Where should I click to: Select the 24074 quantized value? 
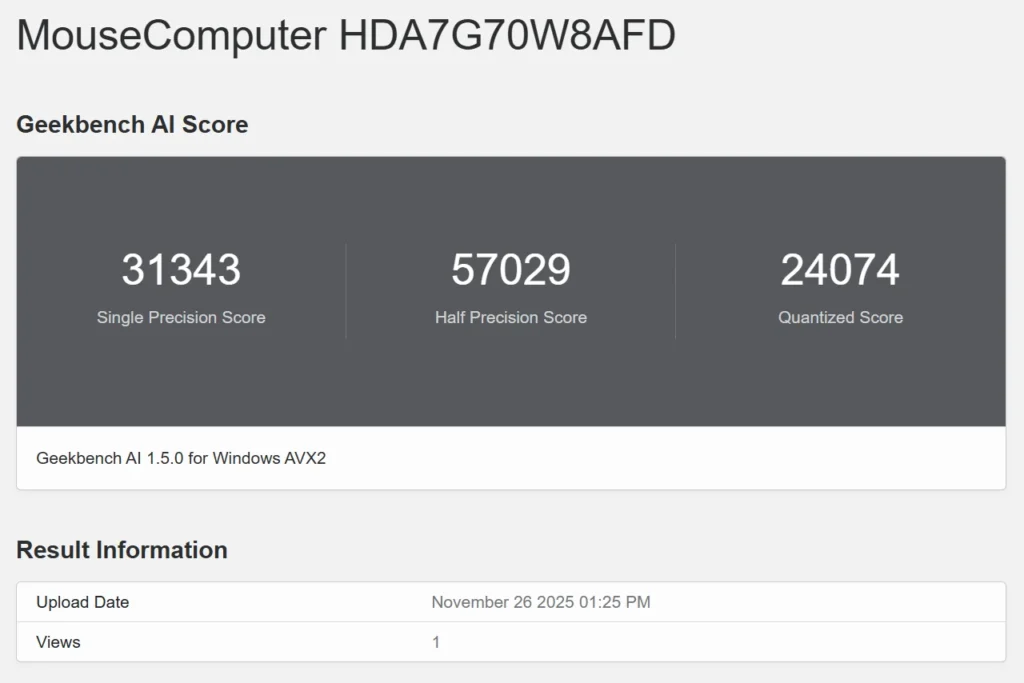840,270
